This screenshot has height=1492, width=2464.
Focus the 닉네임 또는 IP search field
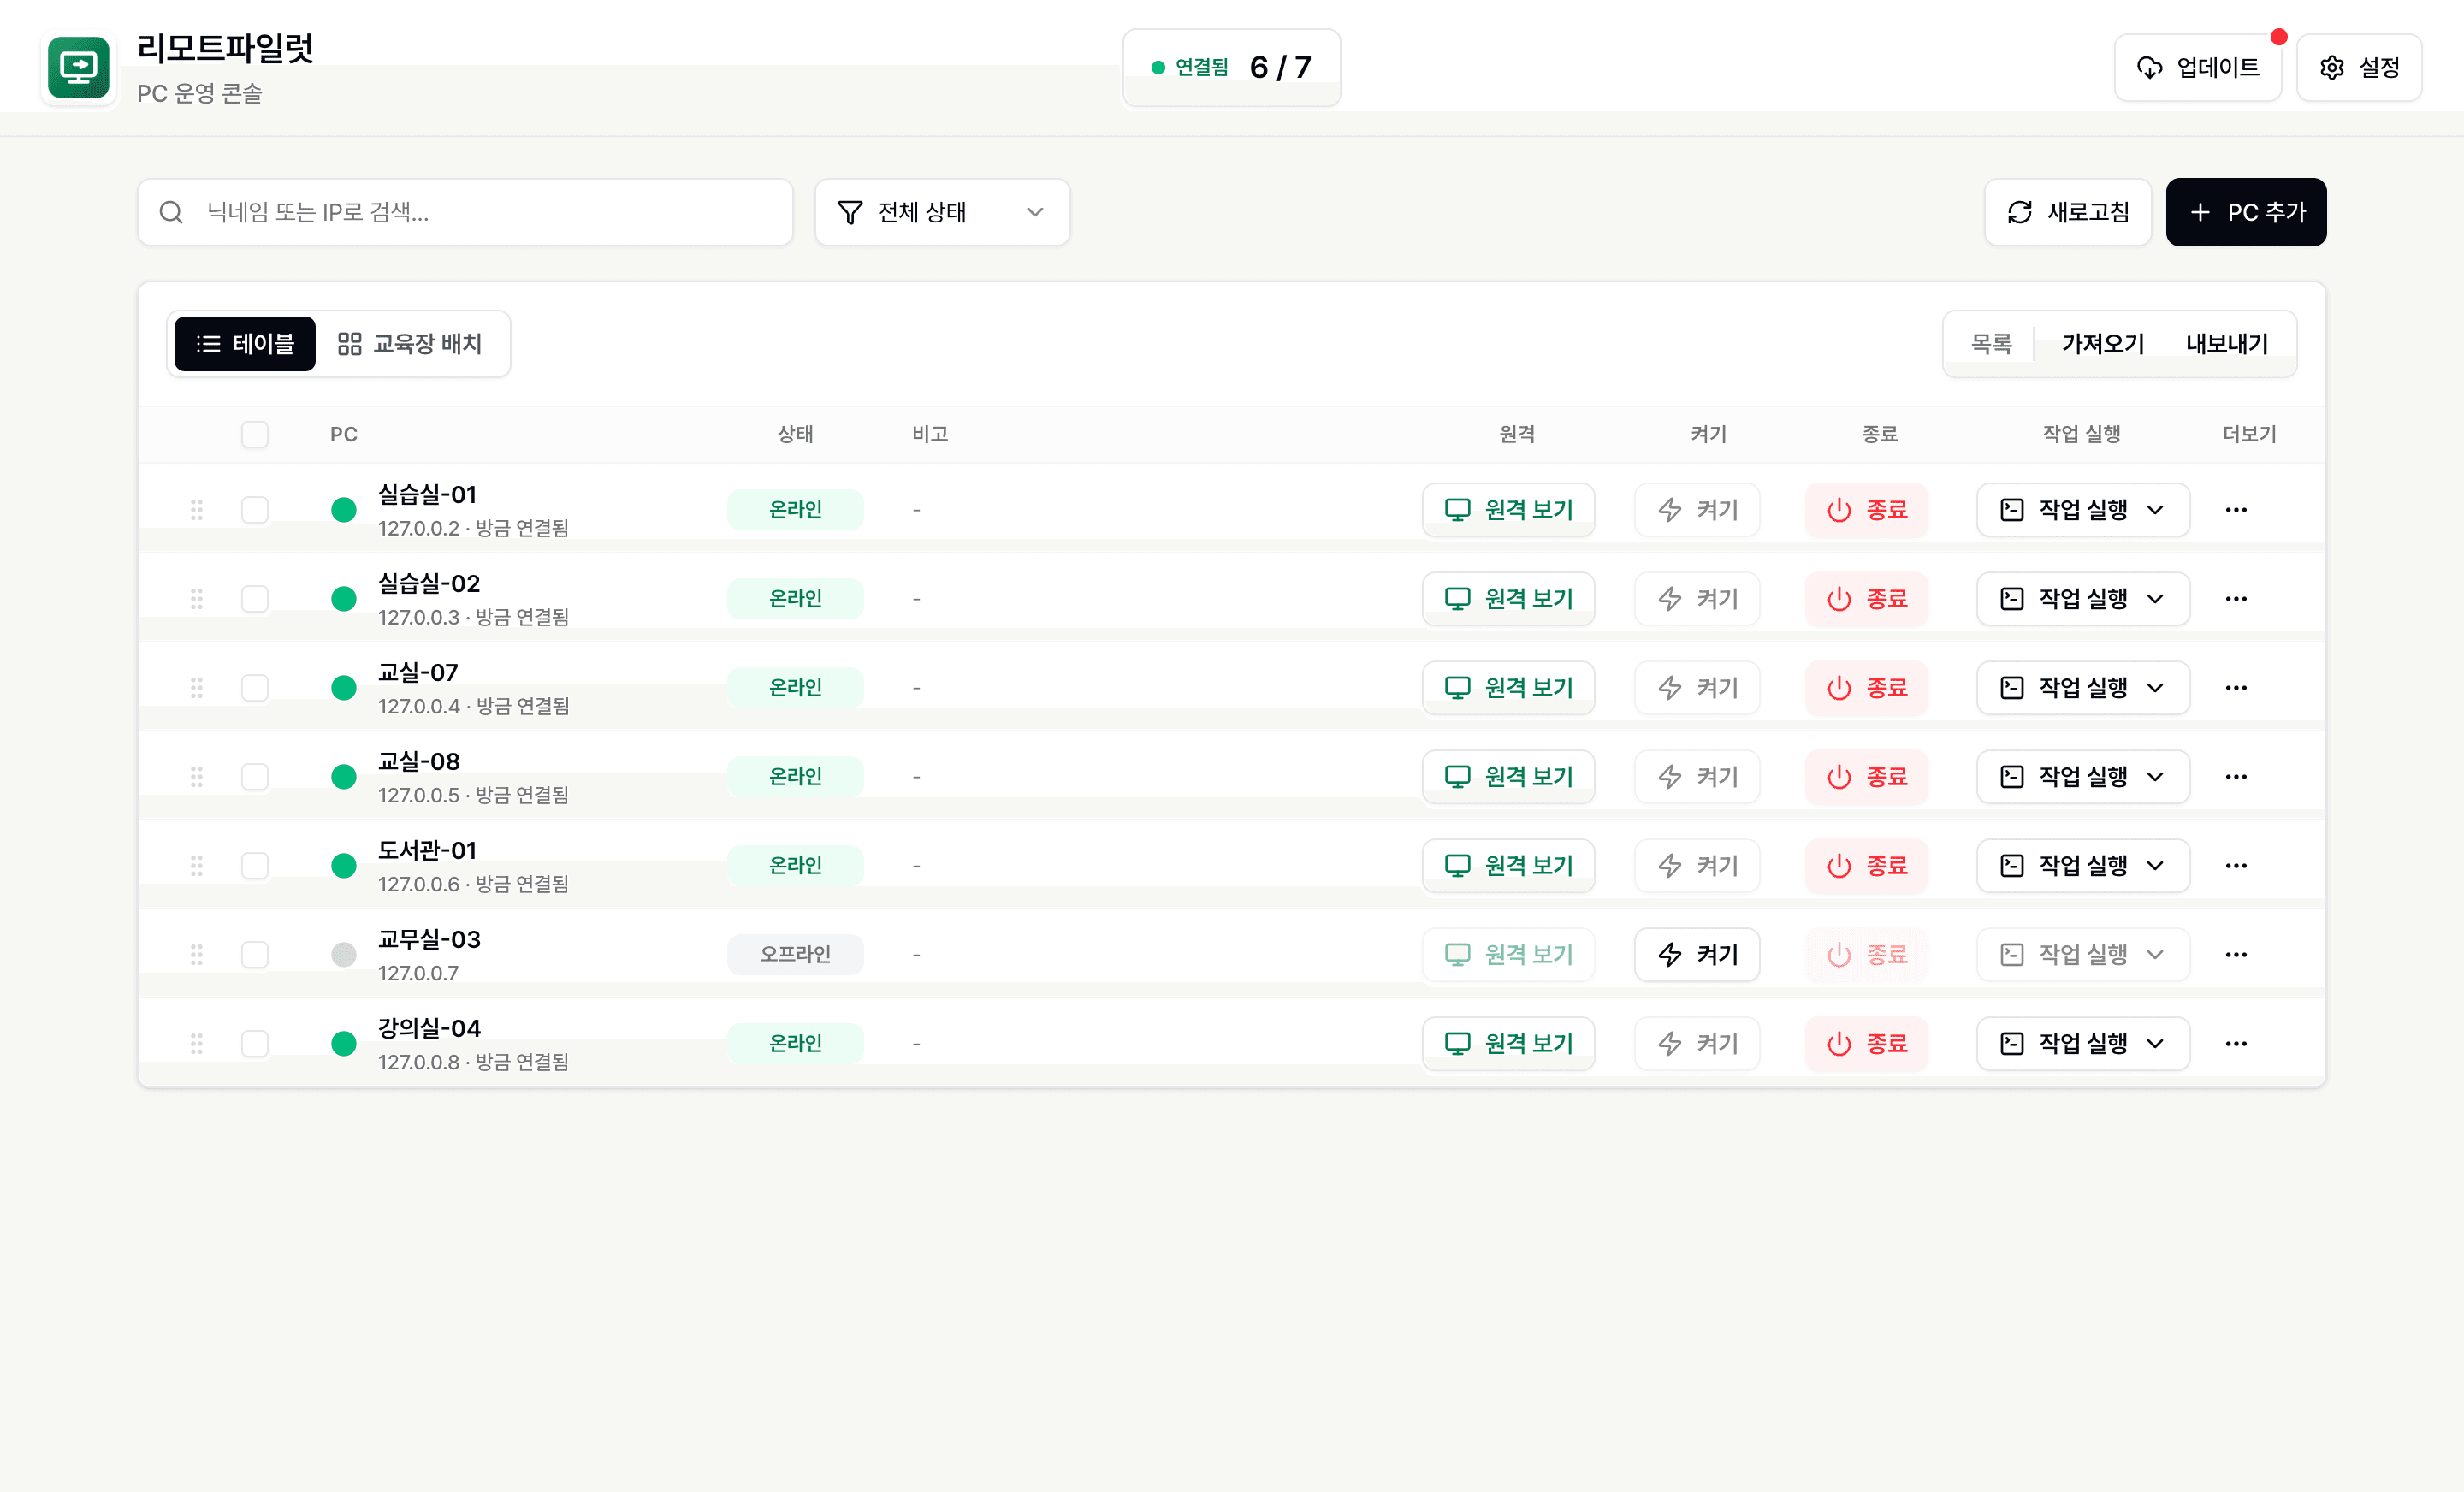465,212
